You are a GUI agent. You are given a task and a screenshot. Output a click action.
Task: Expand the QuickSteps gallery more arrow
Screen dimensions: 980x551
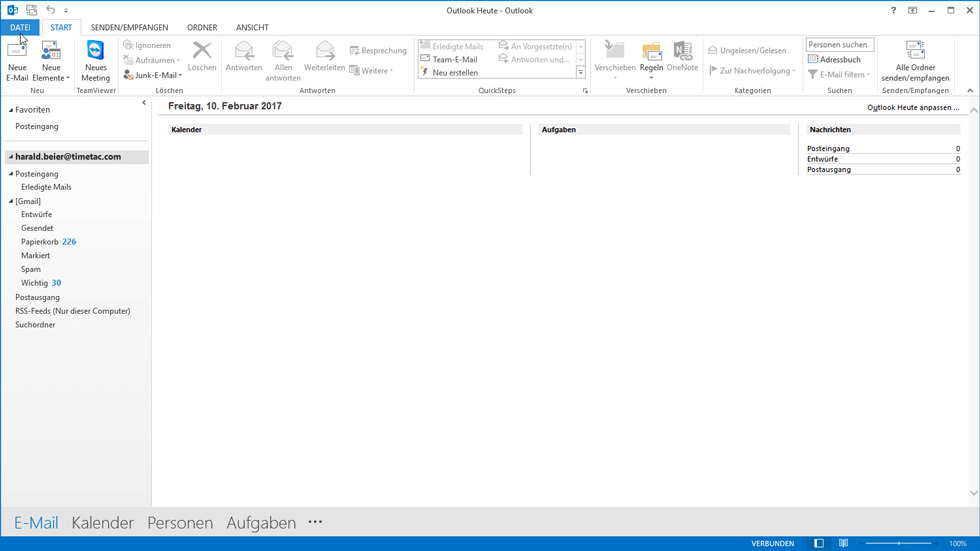coord(581,72)
